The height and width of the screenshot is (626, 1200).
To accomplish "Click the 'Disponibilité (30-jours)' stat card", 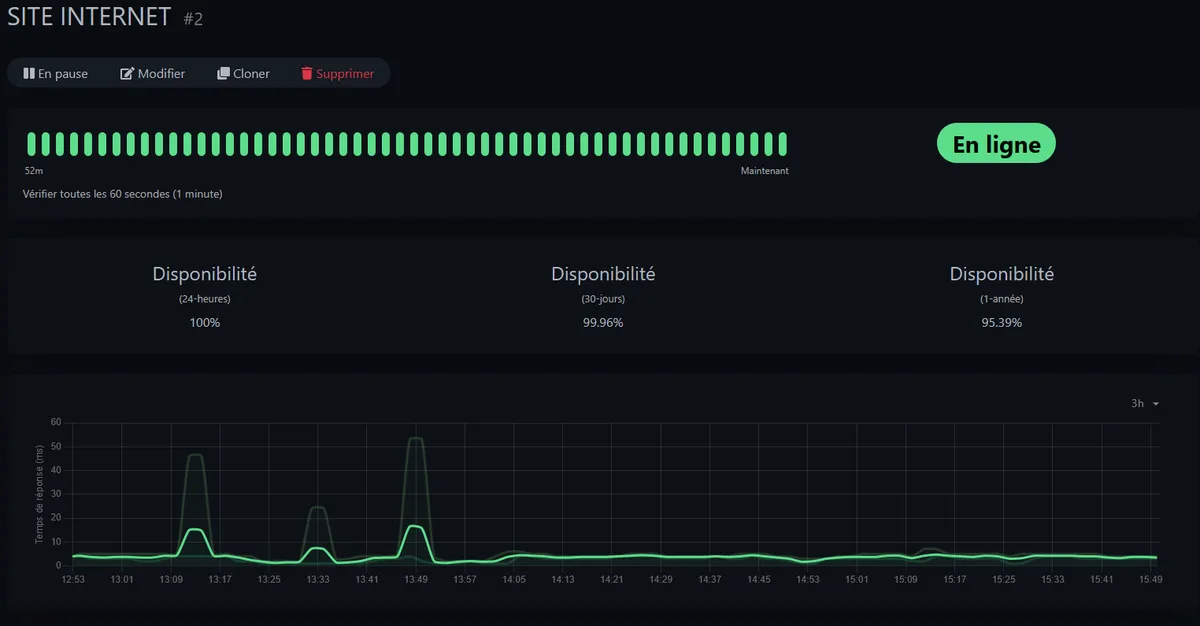I will point(602,295).
